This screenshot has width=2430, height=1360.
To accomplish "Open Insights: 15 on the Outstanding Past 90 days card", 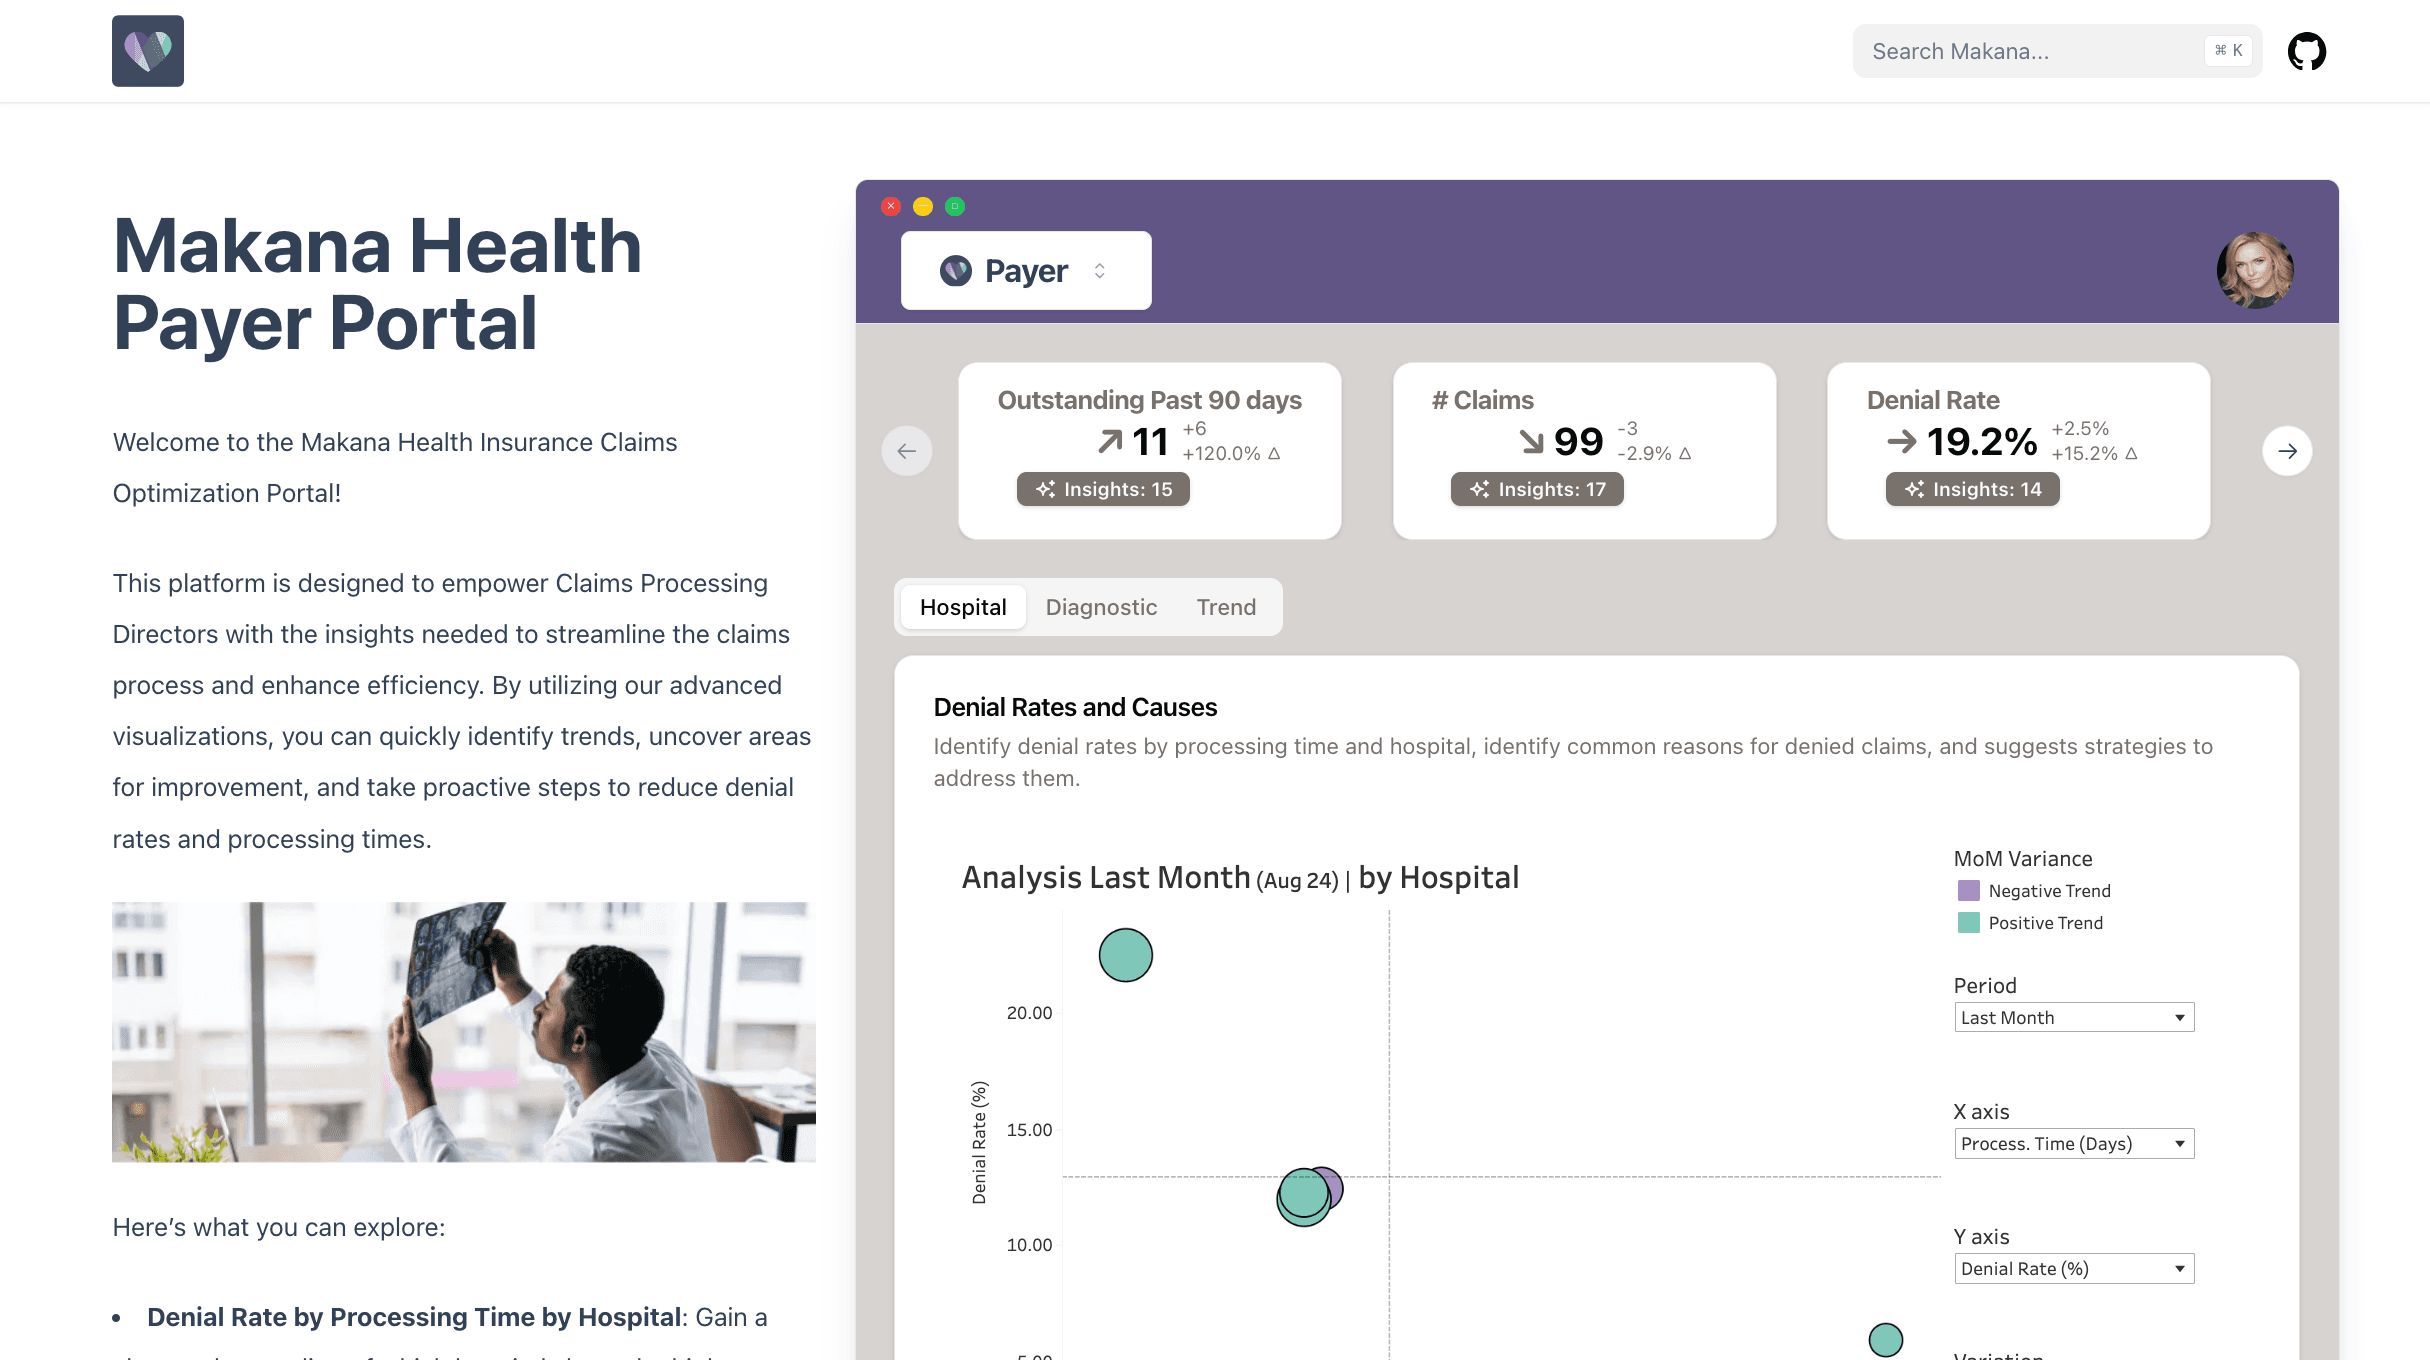I will pos(1104,489).
